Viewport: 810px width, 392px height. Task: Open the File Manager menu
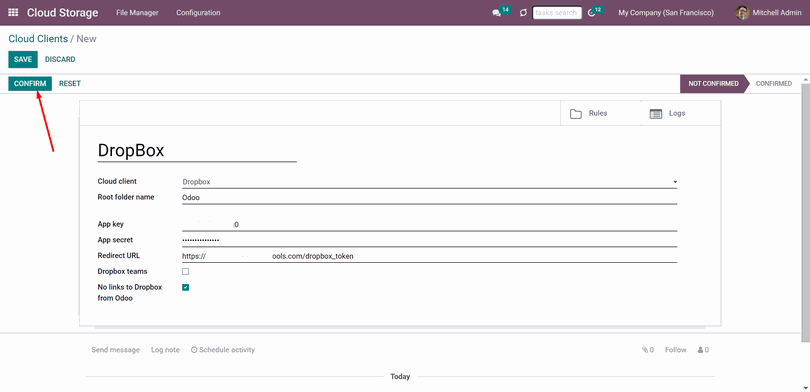(137, 12)
